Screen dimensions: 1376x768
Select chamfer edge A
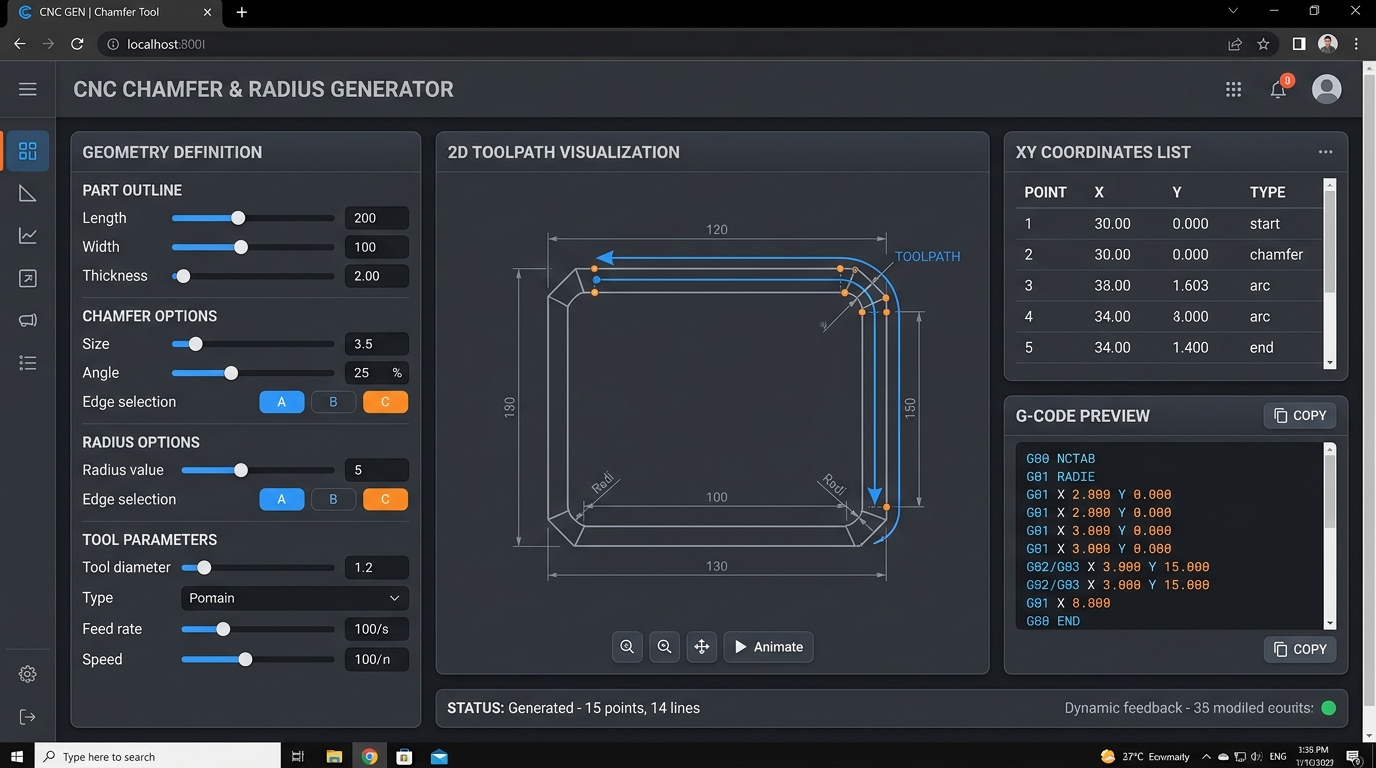pyautogui.click(x=282, y=402)
